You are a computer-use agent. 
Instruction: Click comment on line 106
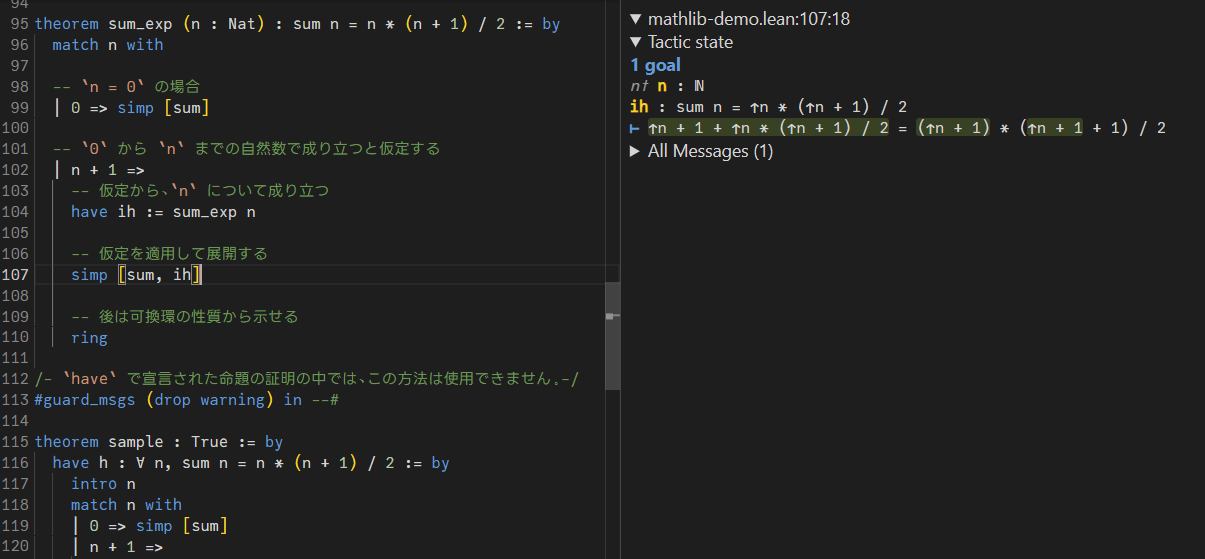(169, 254)
